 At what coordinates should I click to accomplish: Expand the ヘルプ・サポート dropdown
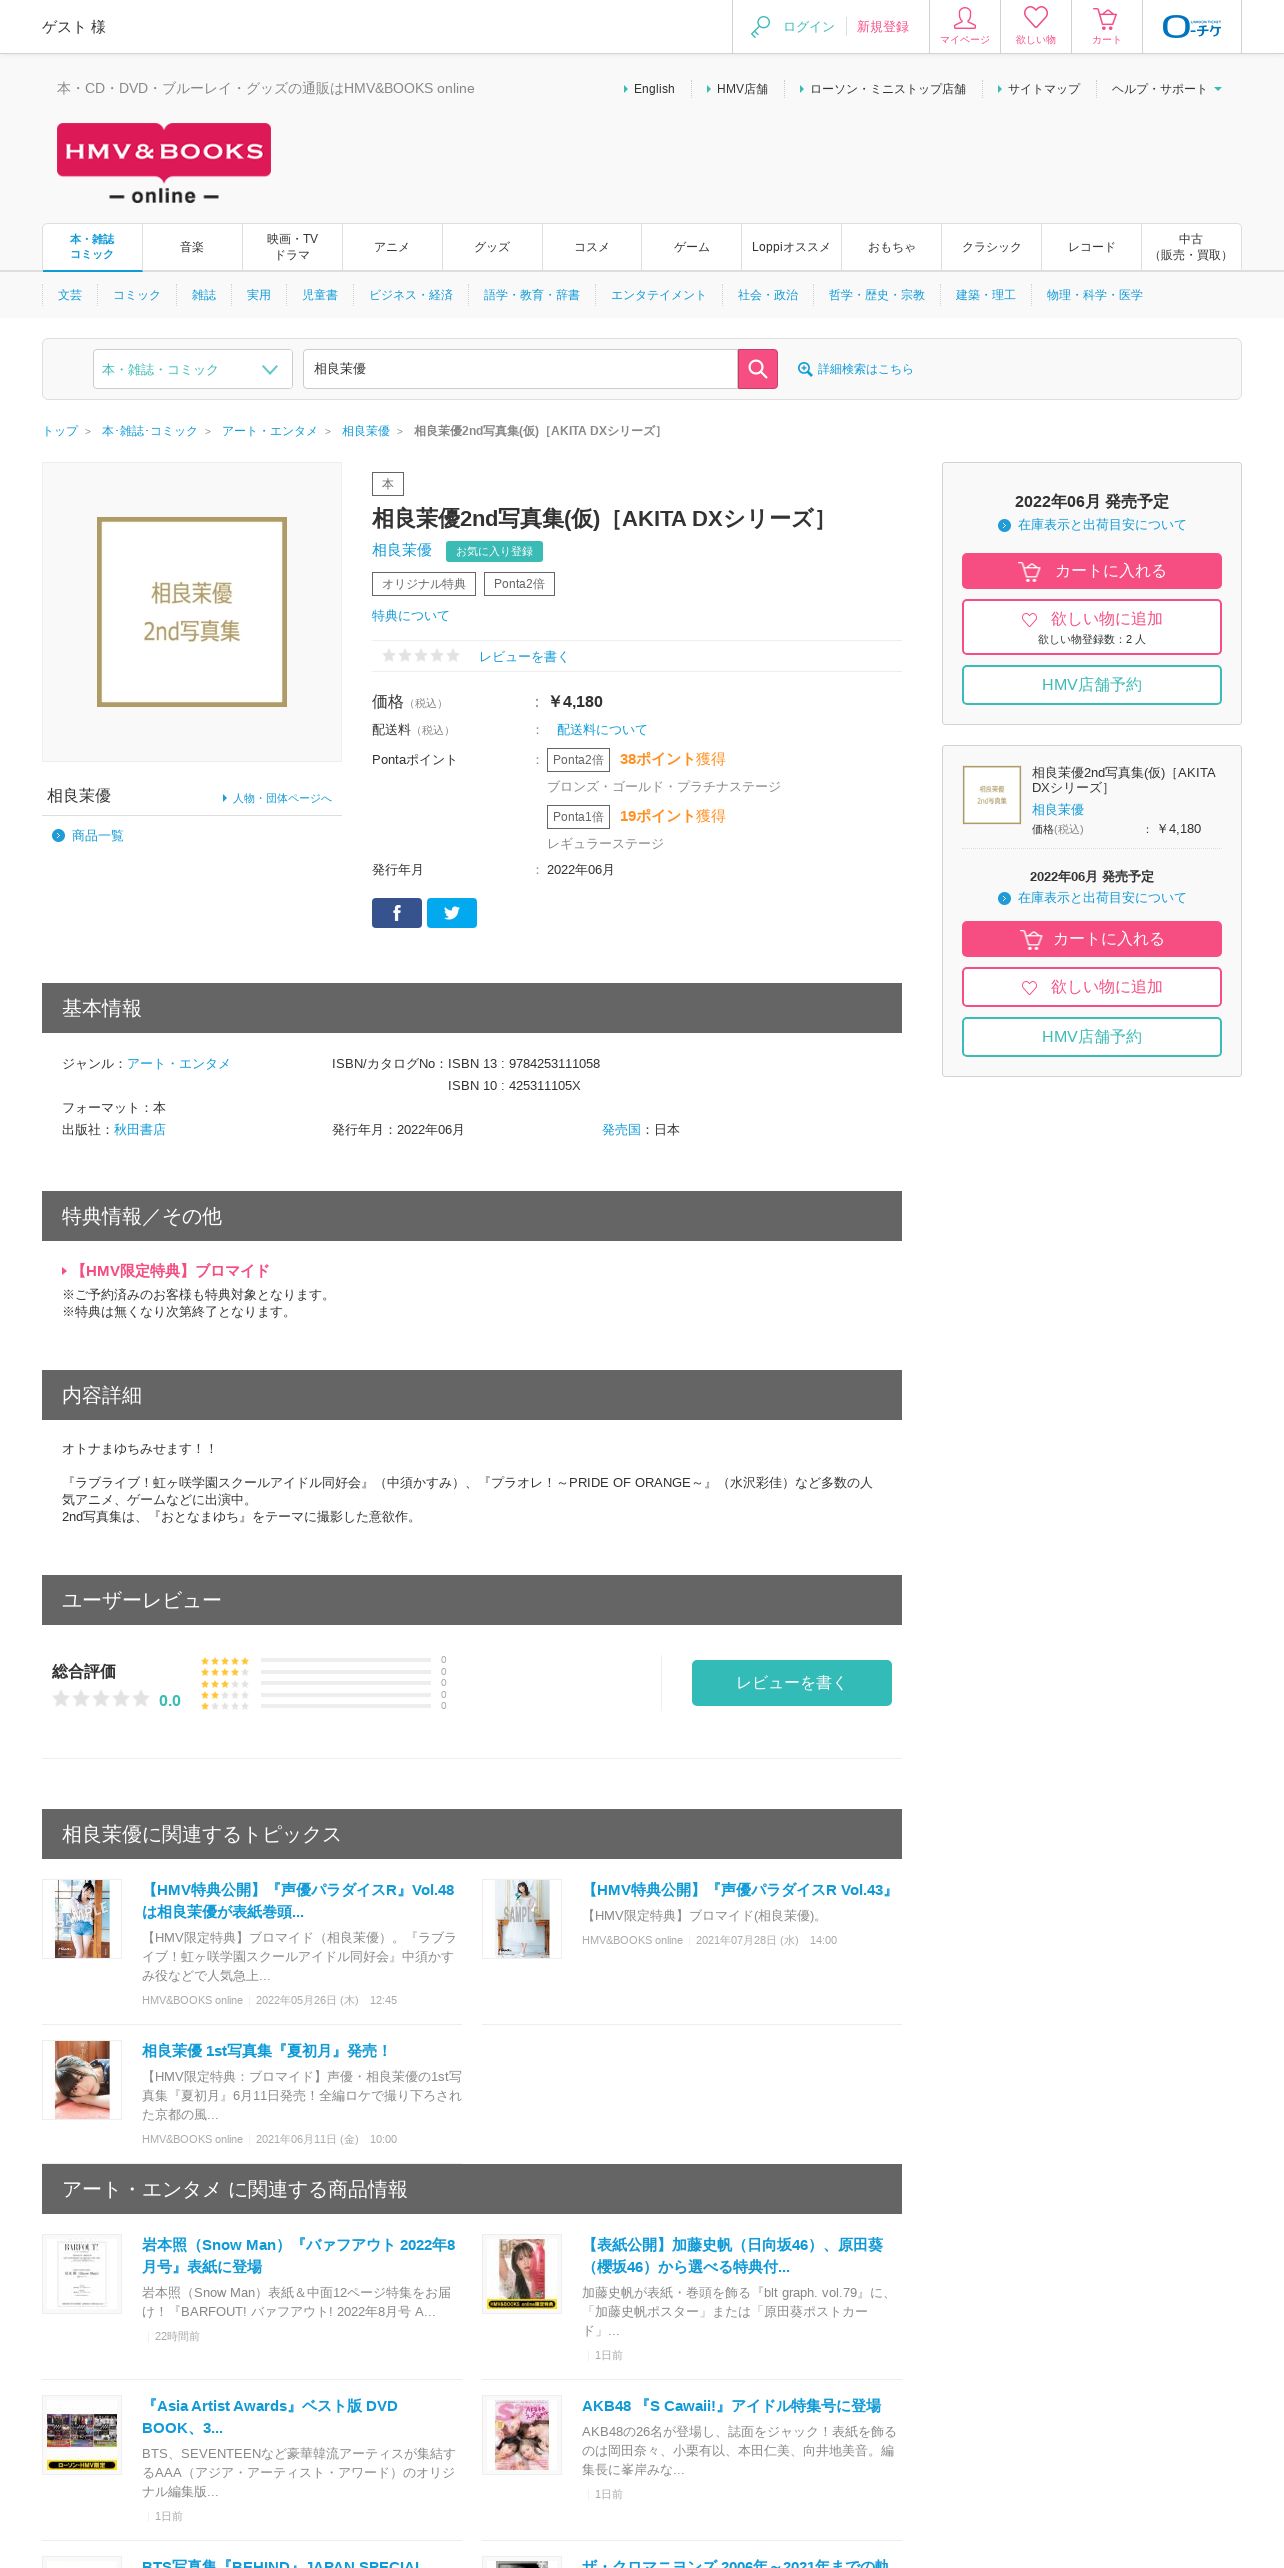(x=1166, y=89)
